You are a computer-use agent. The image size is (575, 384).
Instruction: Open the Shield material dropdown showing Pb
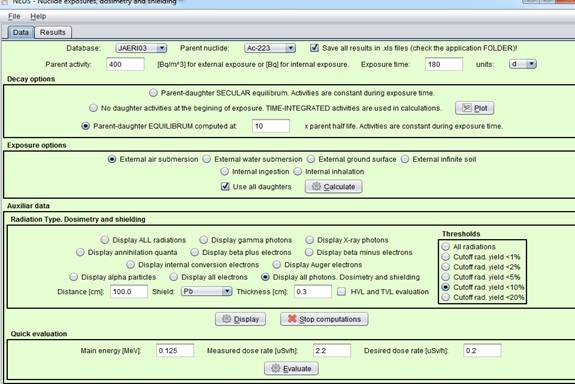coord(206,292)
